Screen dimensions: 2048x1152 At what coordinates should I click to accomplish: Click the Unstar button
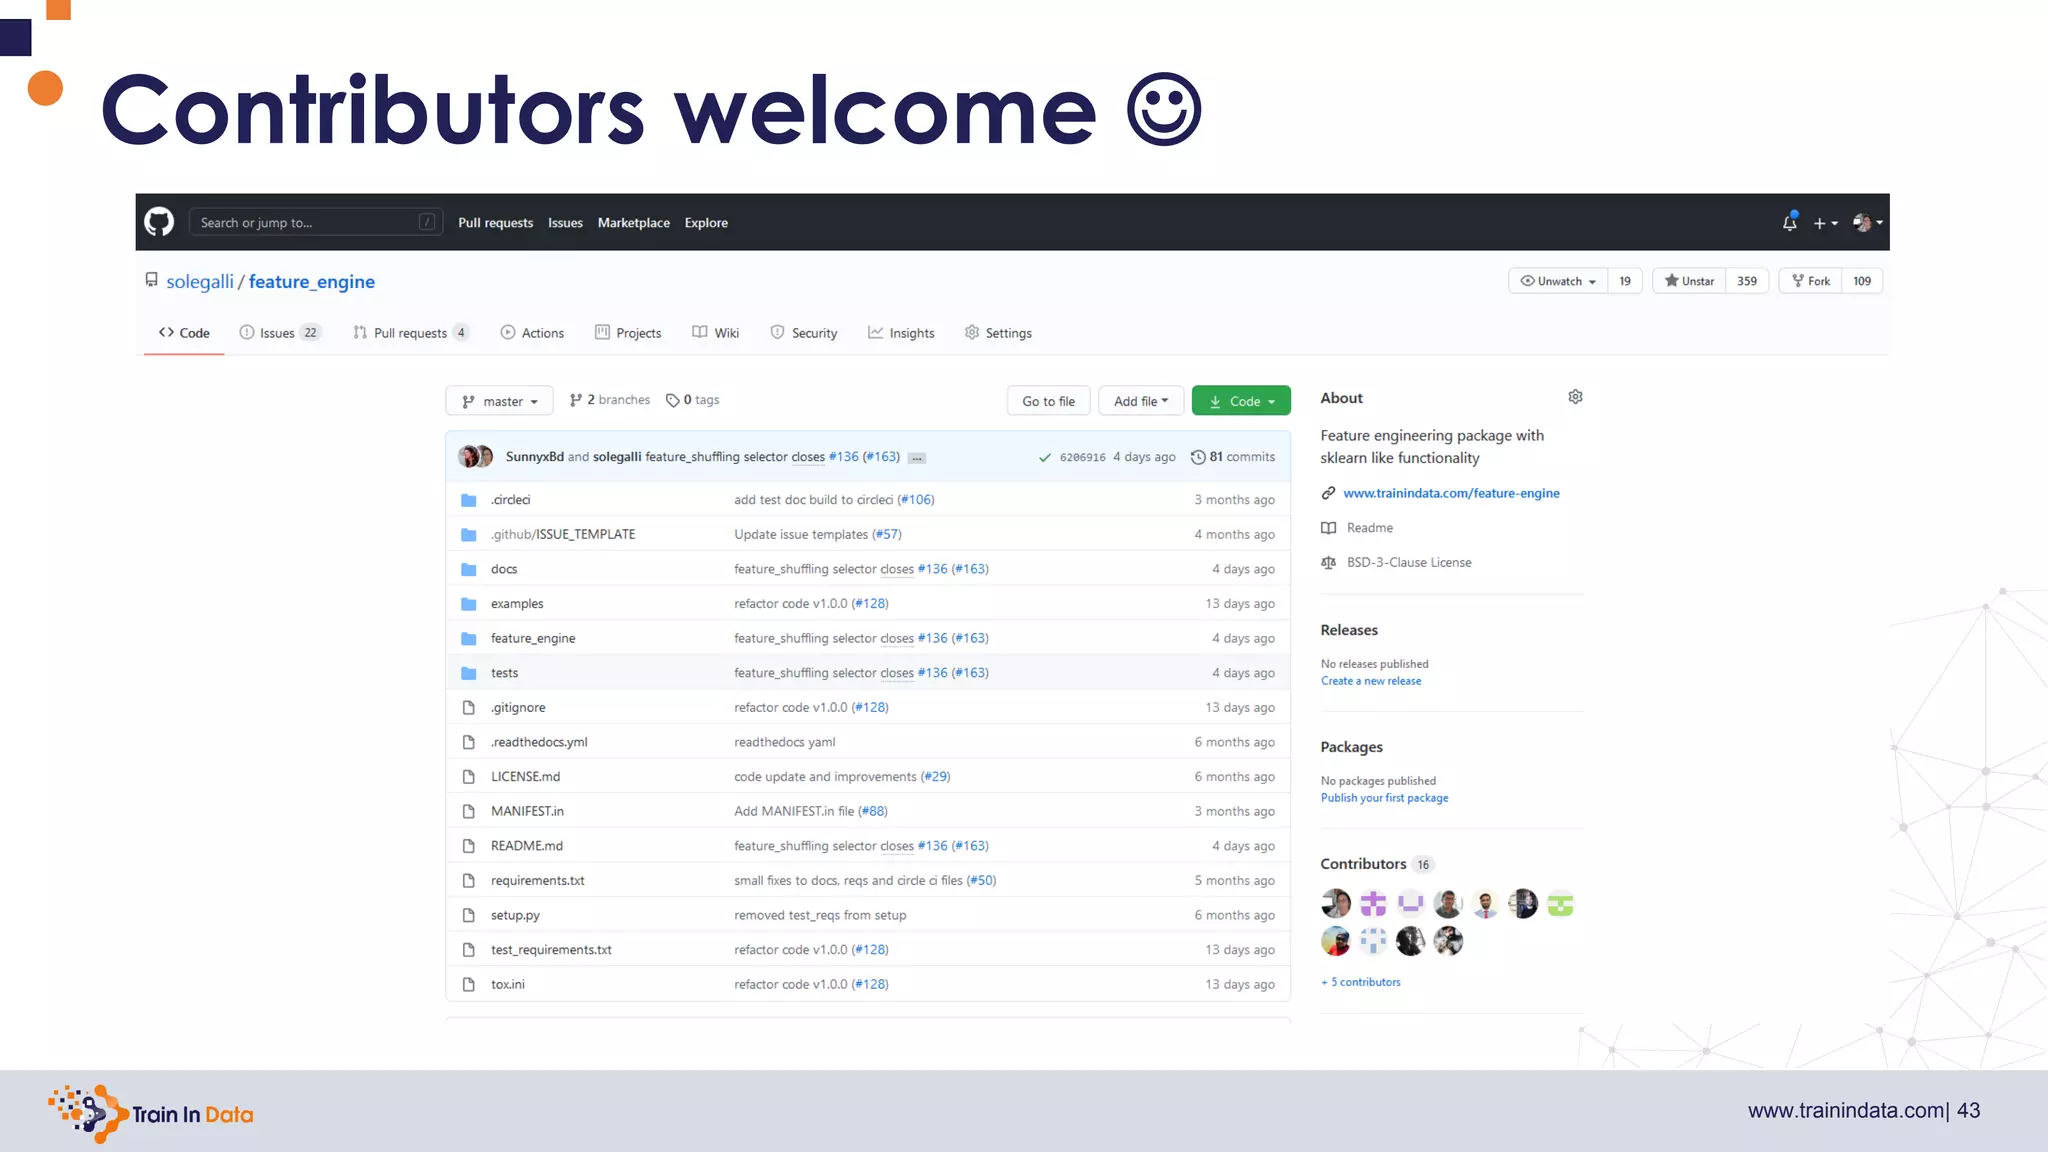(1689, 281)
